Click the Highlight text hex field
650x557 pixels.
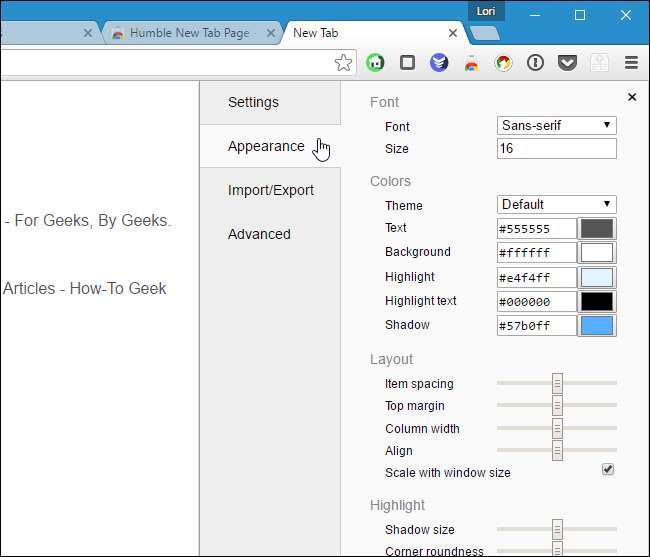[537, 302]
